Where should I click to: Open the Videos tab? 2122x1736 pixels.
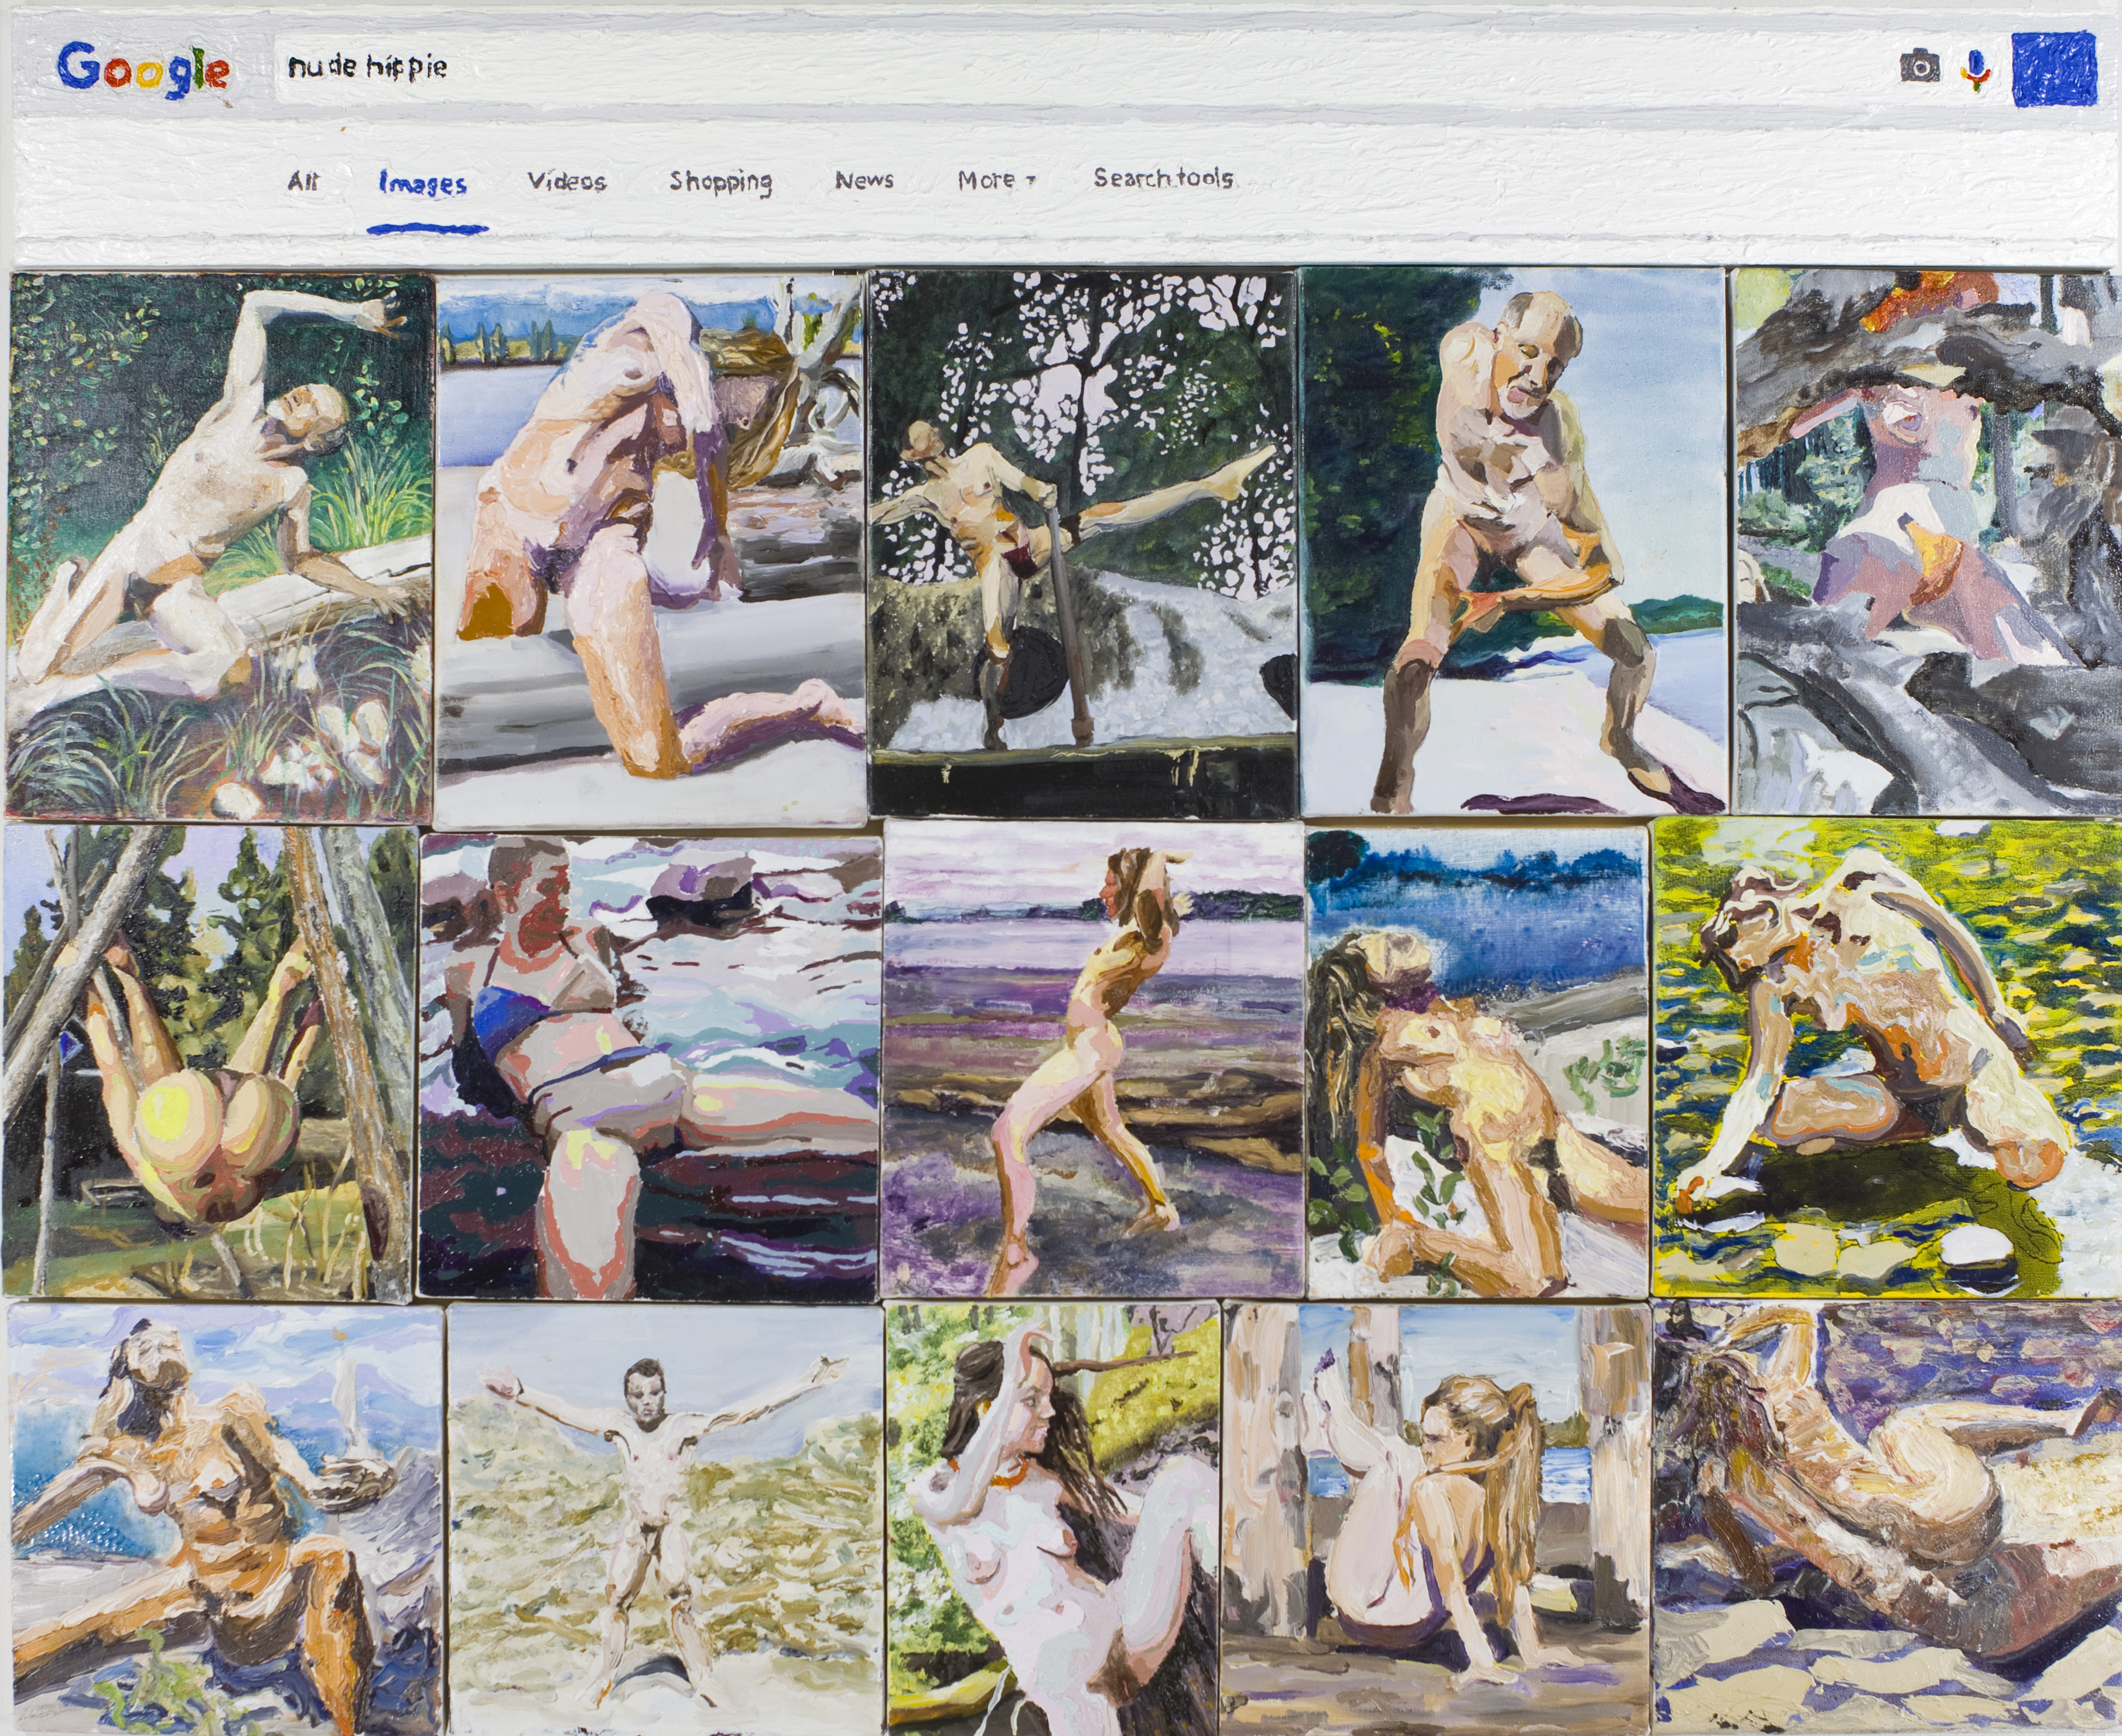click(x=567, y=181)
